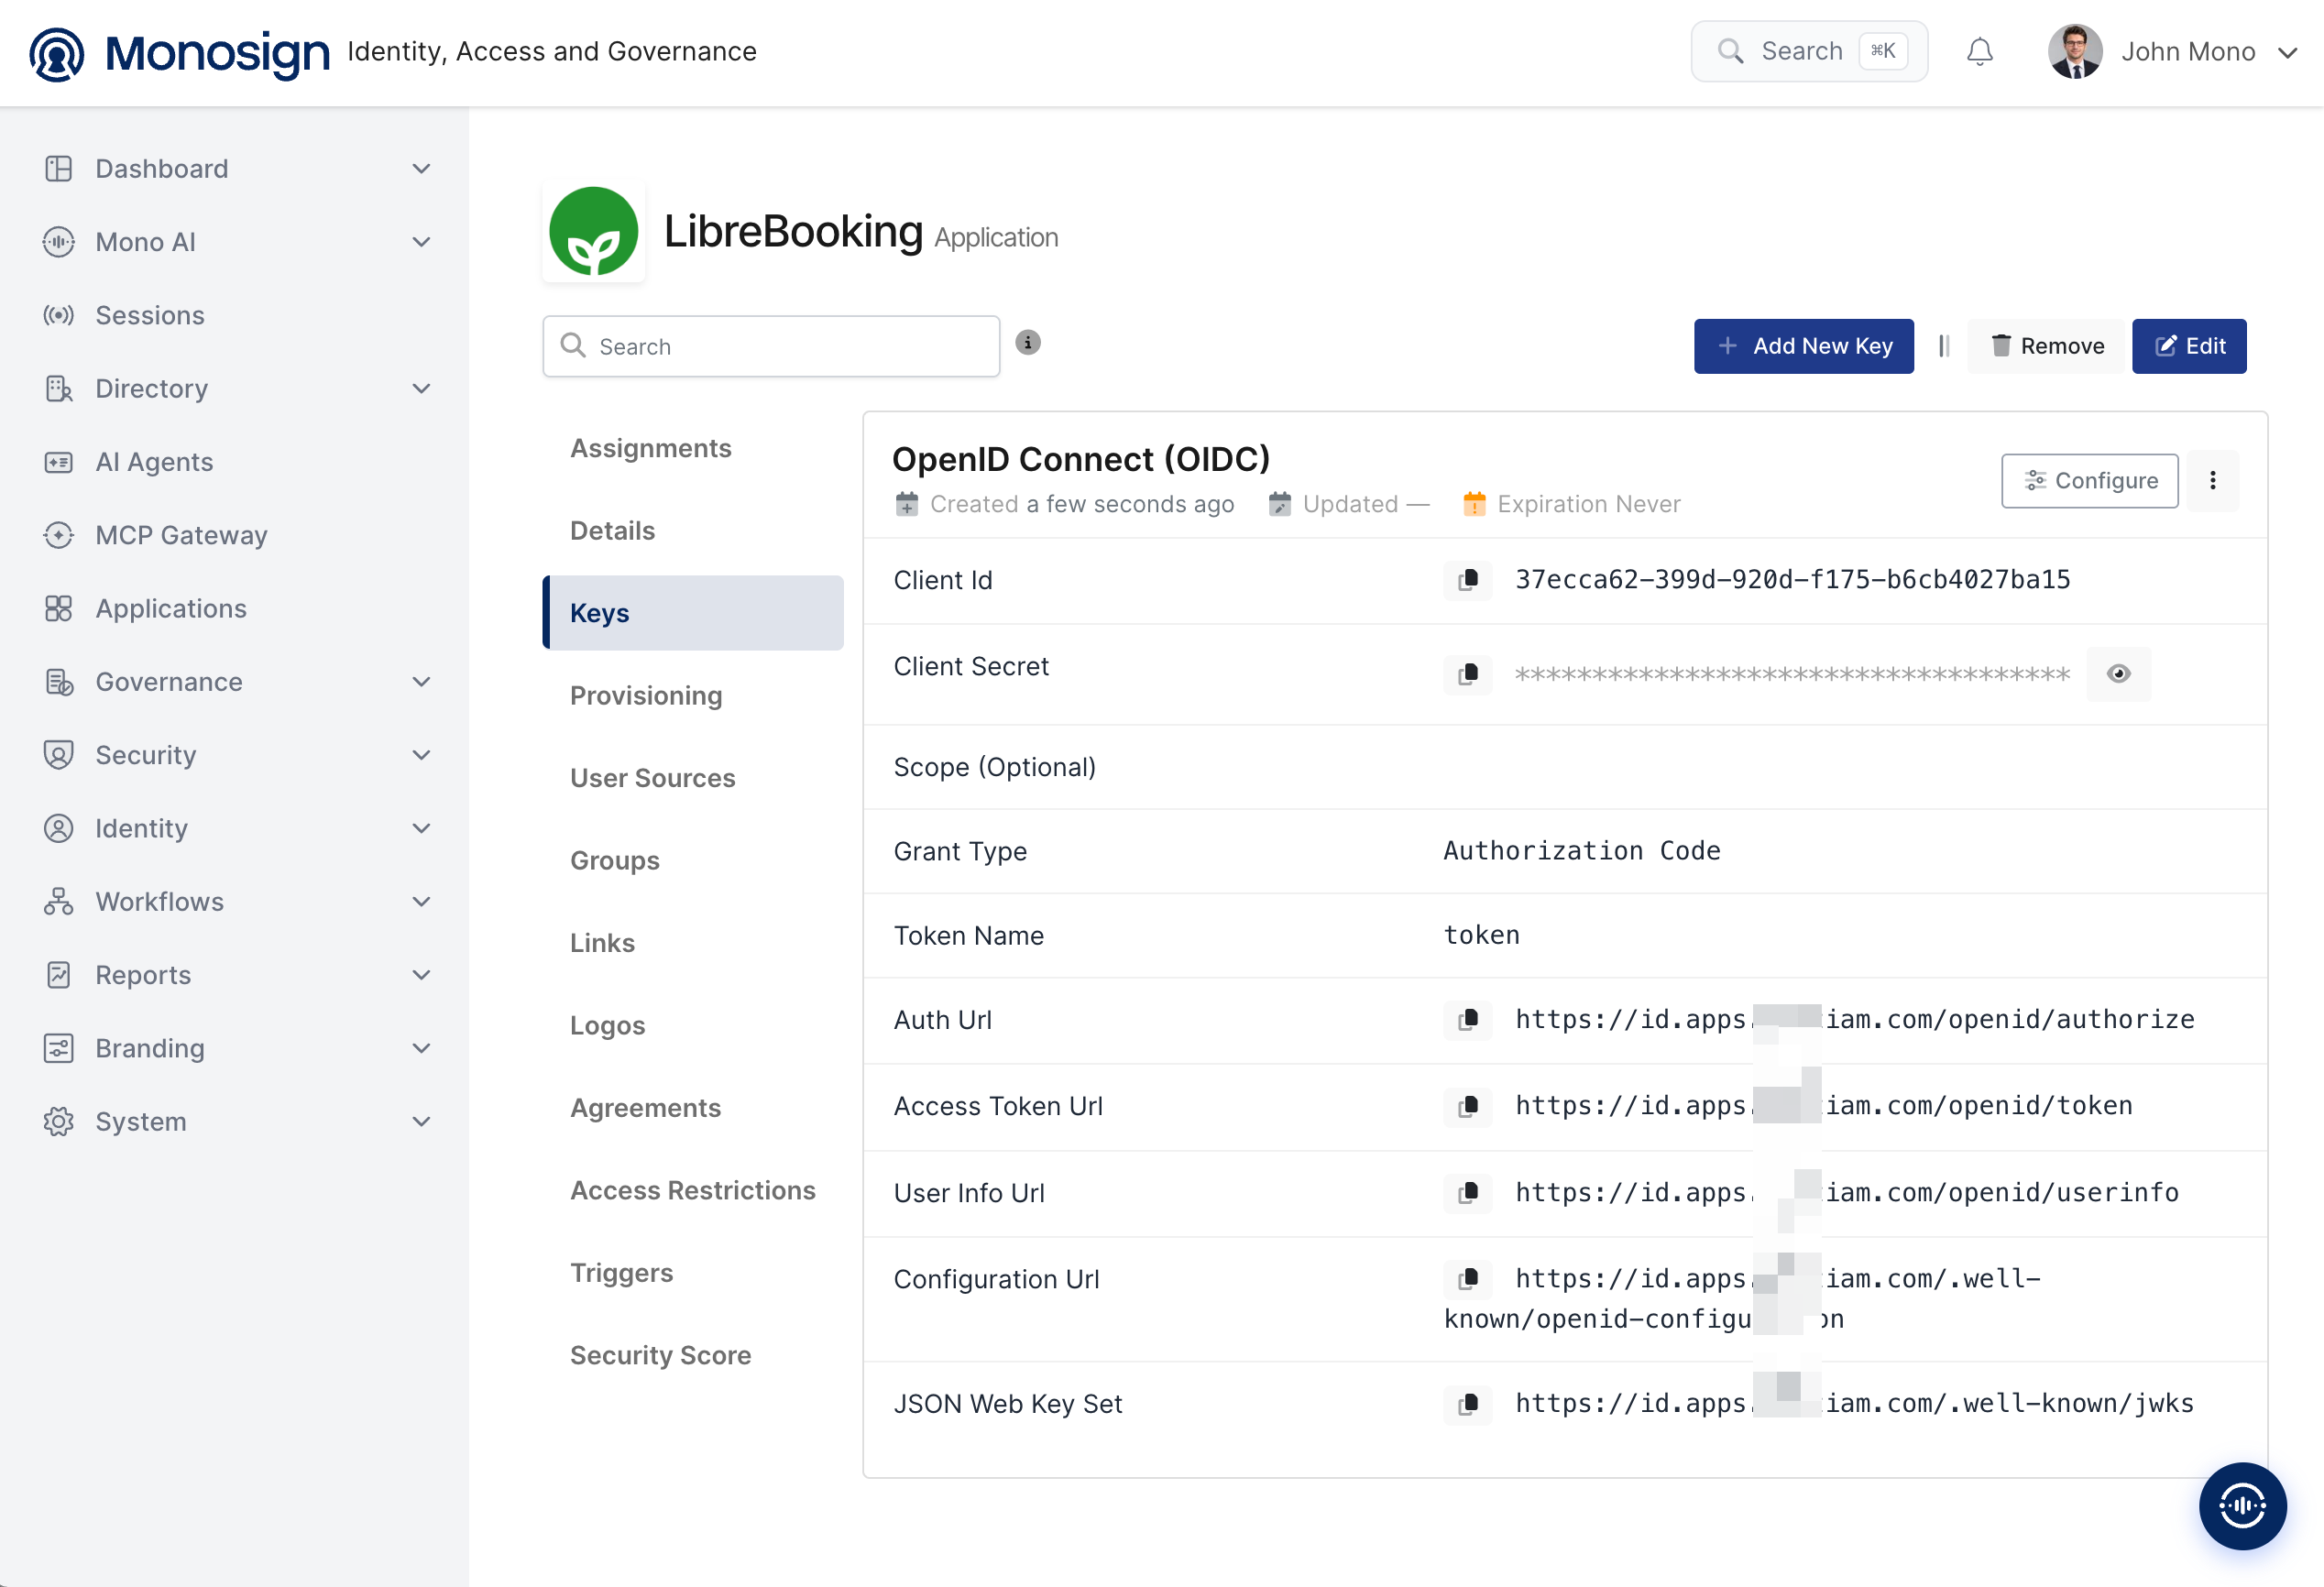Screen dimensions: 2324x1587
Task: Copy the JSON Web Key Set url
Action: tap(1467, 1404)
